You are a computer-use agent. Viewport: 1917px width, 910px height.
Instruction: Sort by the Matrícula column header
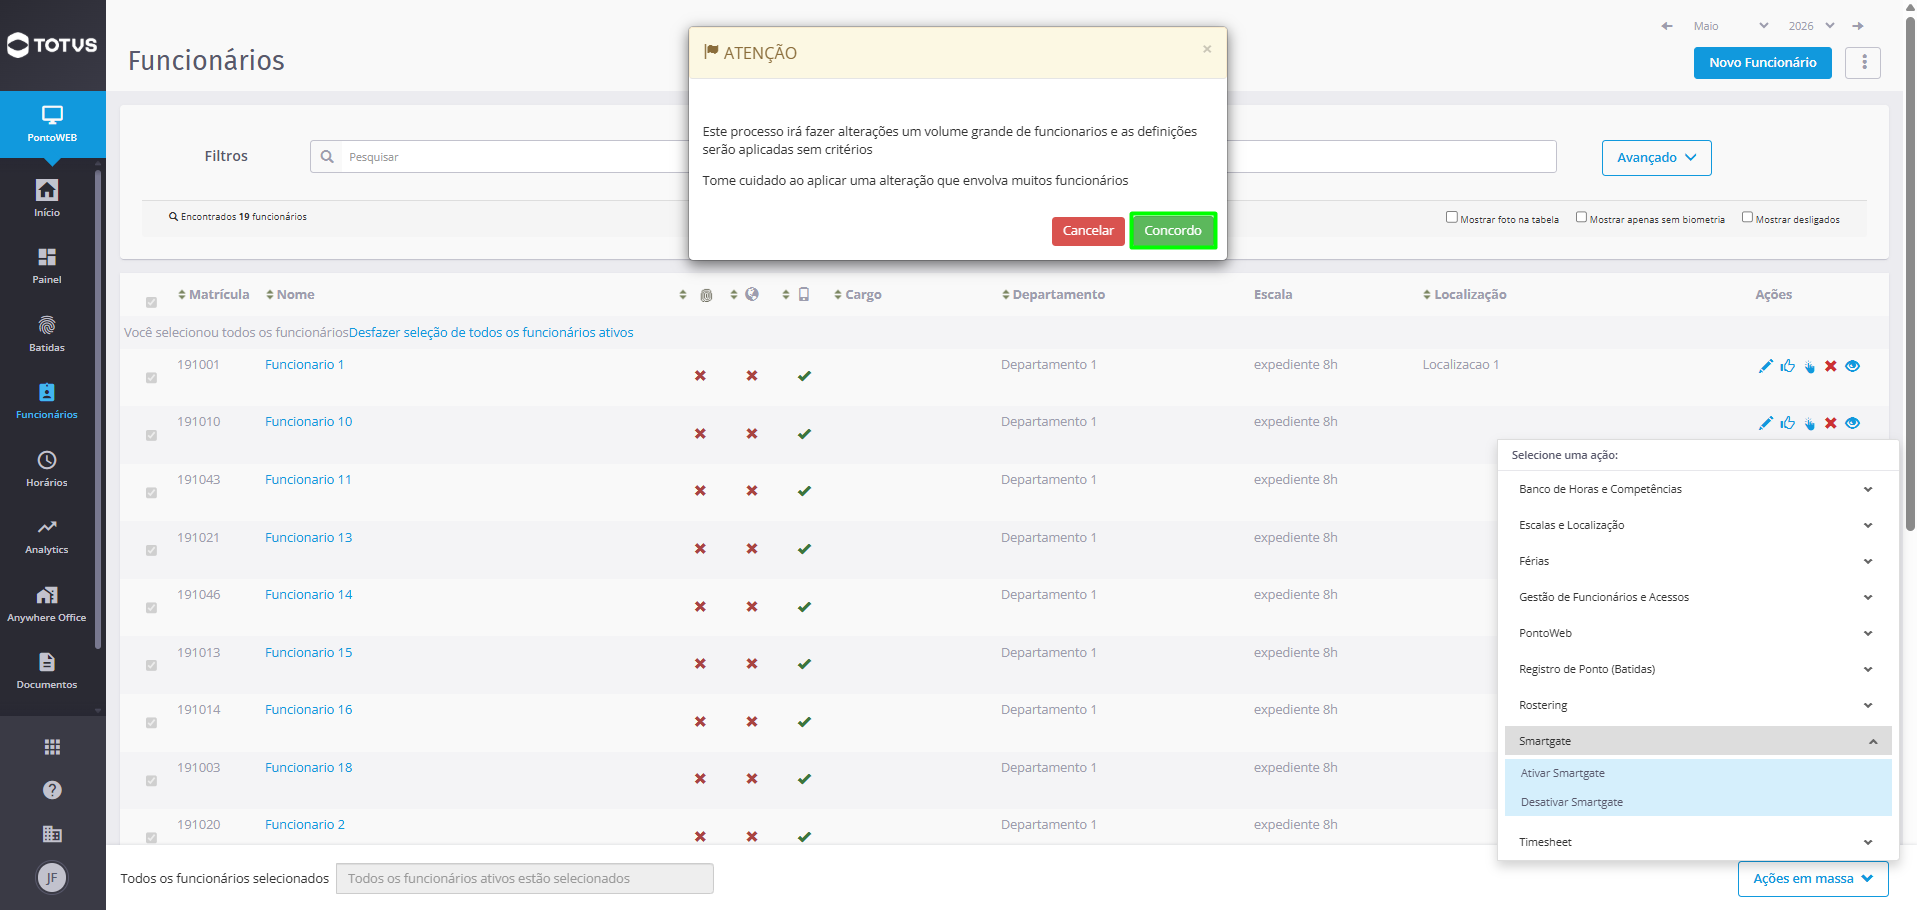point(214,295)
